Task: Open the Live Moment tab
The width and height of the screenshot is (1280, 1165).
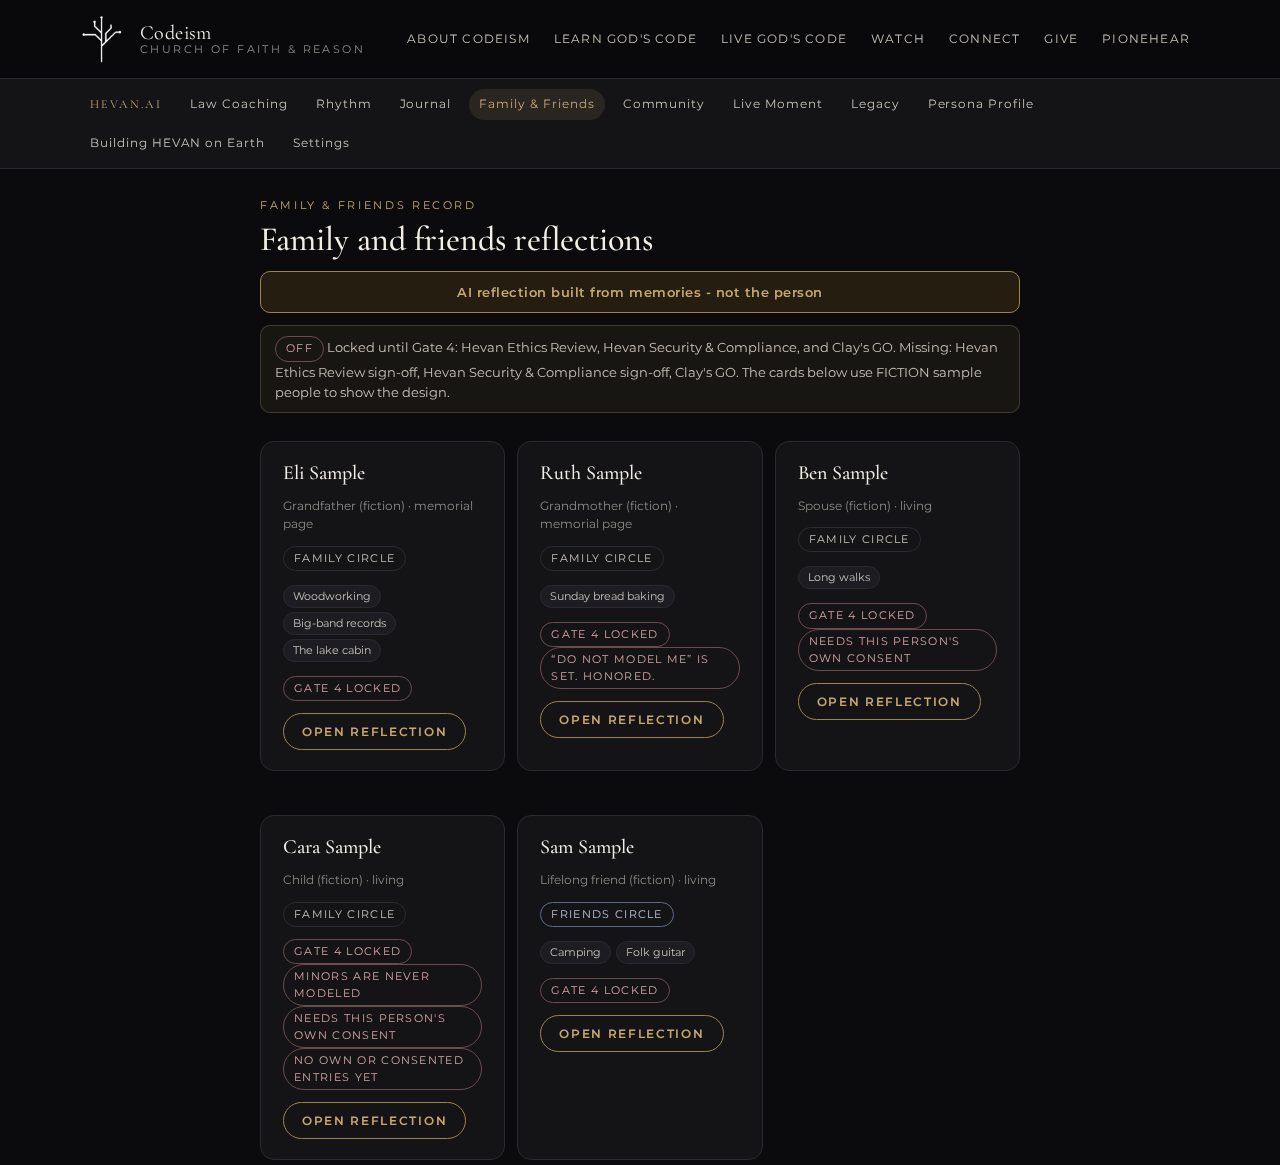Action: tap(778, 104)
